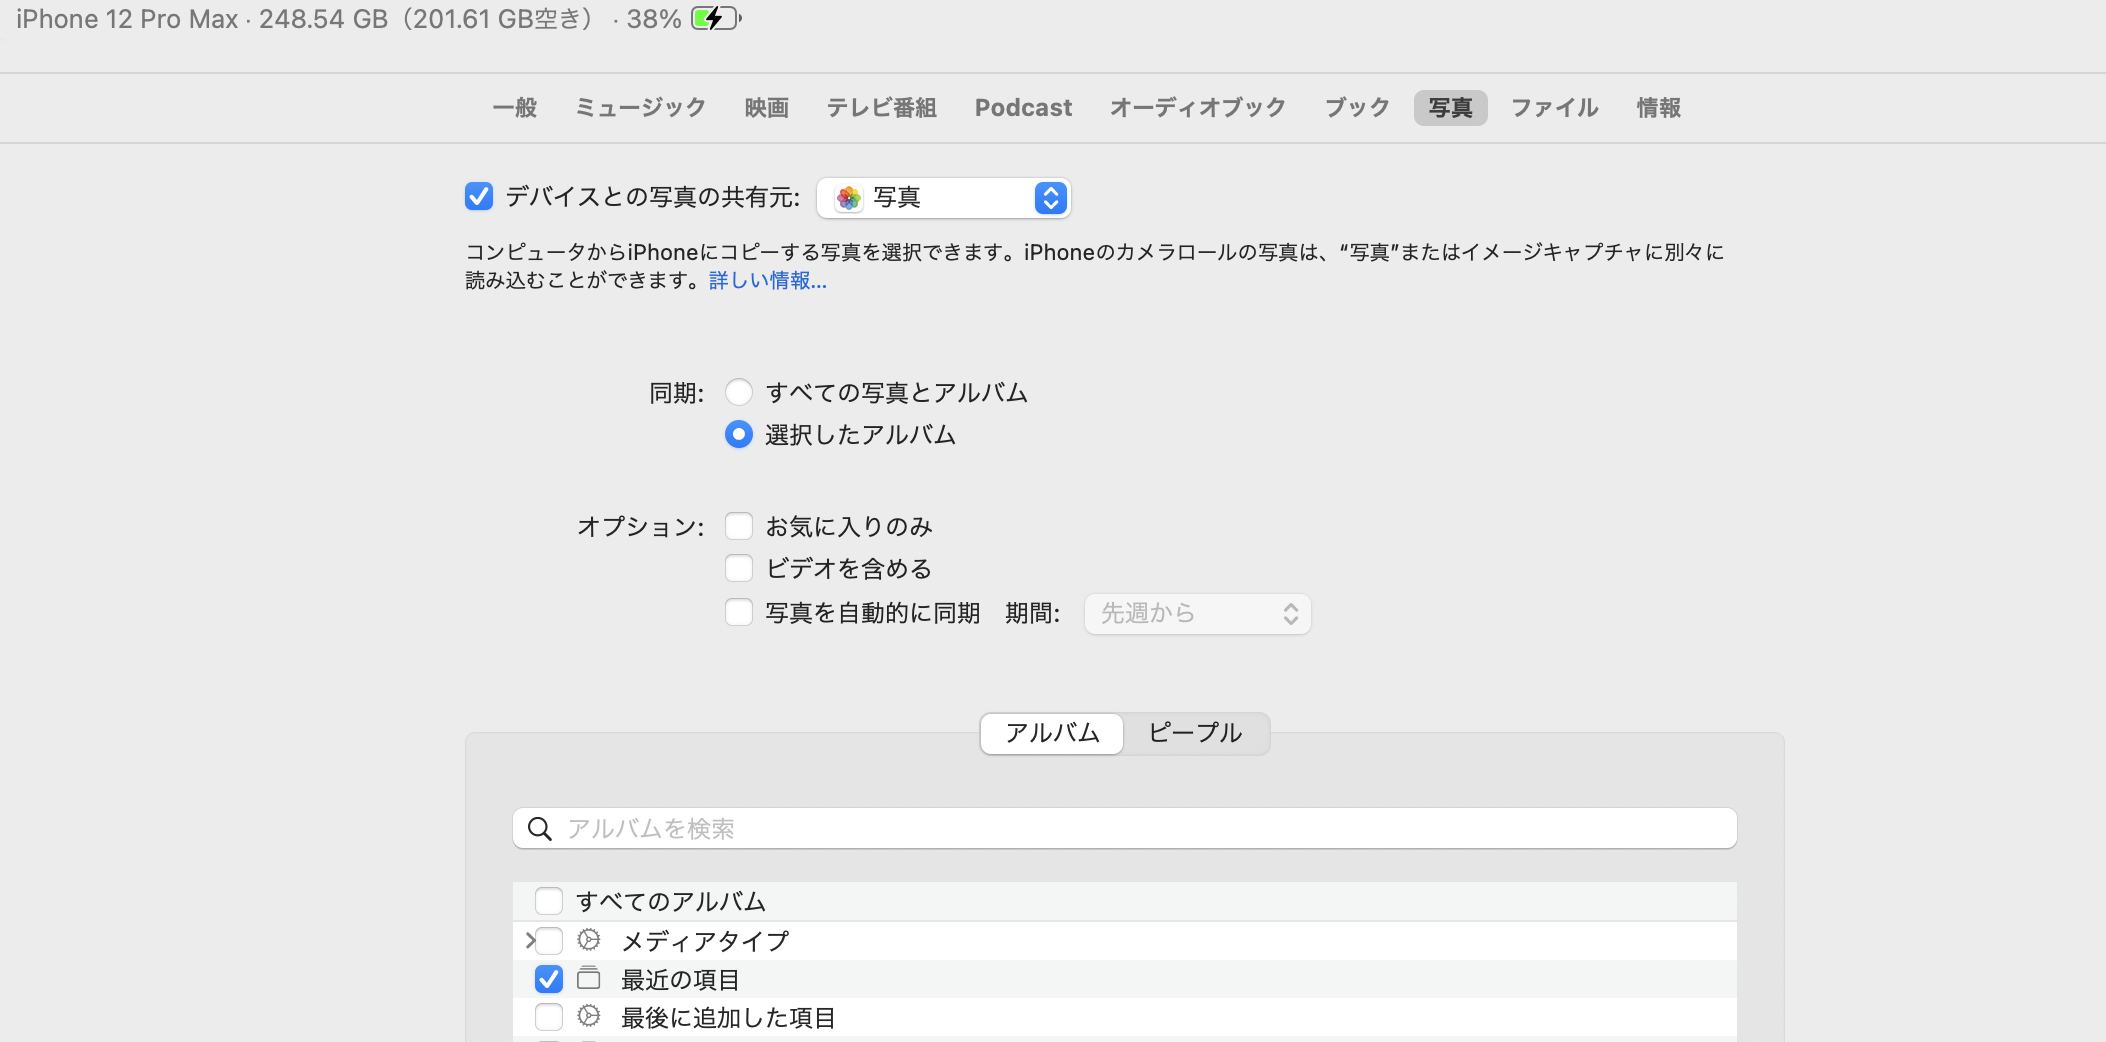Open the ミュージック tab
Image resolution: width=2106 pixels, height=1042 pixels.
[641, 108]
